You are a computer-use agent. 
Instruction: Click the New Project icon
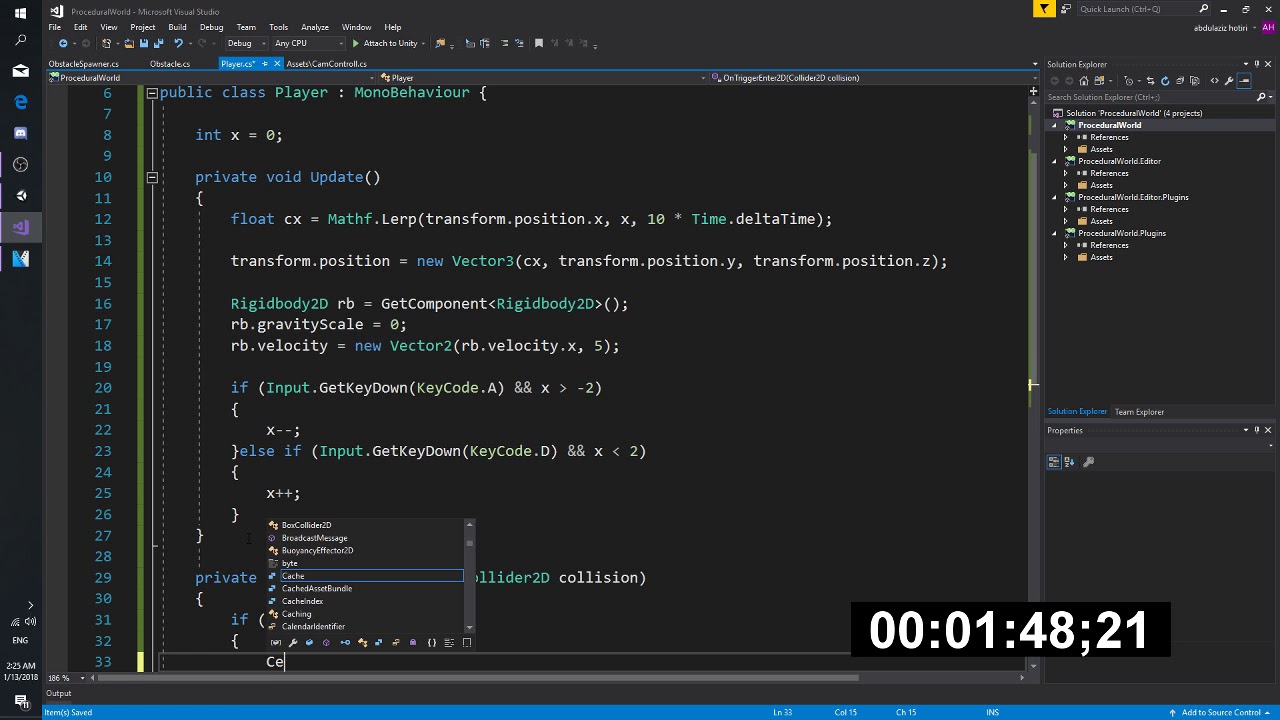tap(105, 43)
